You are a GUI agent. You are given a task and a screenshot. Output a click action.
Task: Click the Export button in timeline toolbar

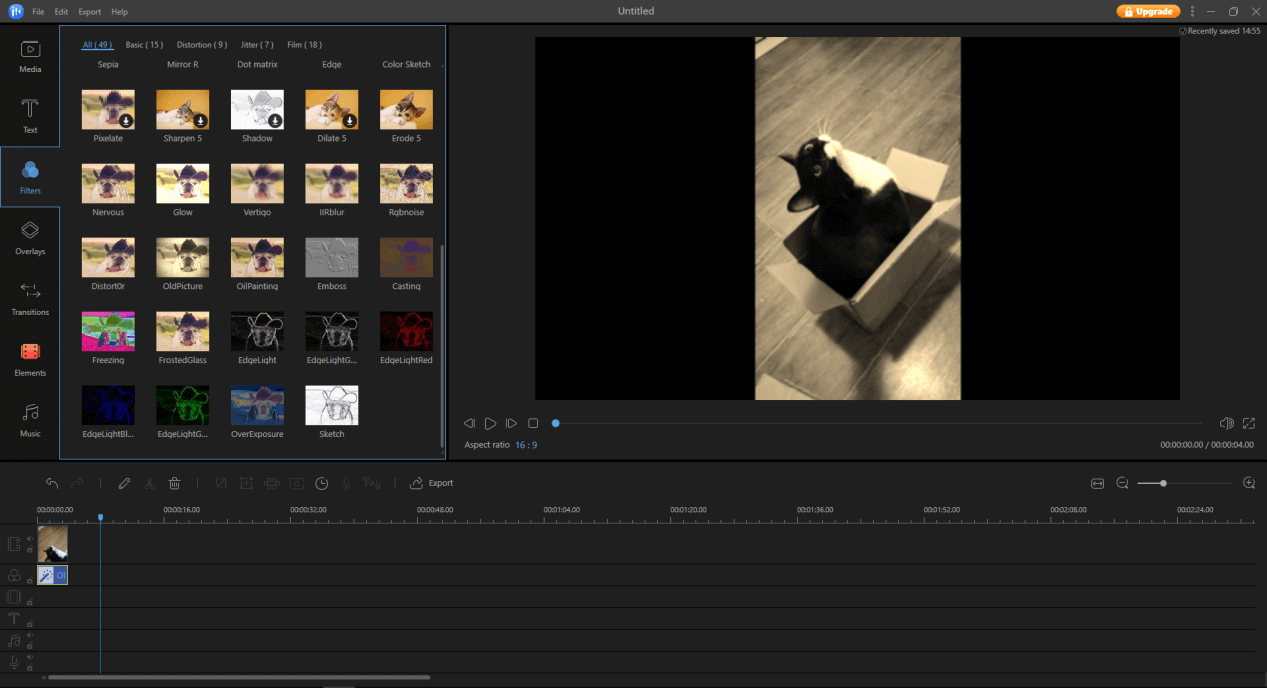click(x=431, y=483)
